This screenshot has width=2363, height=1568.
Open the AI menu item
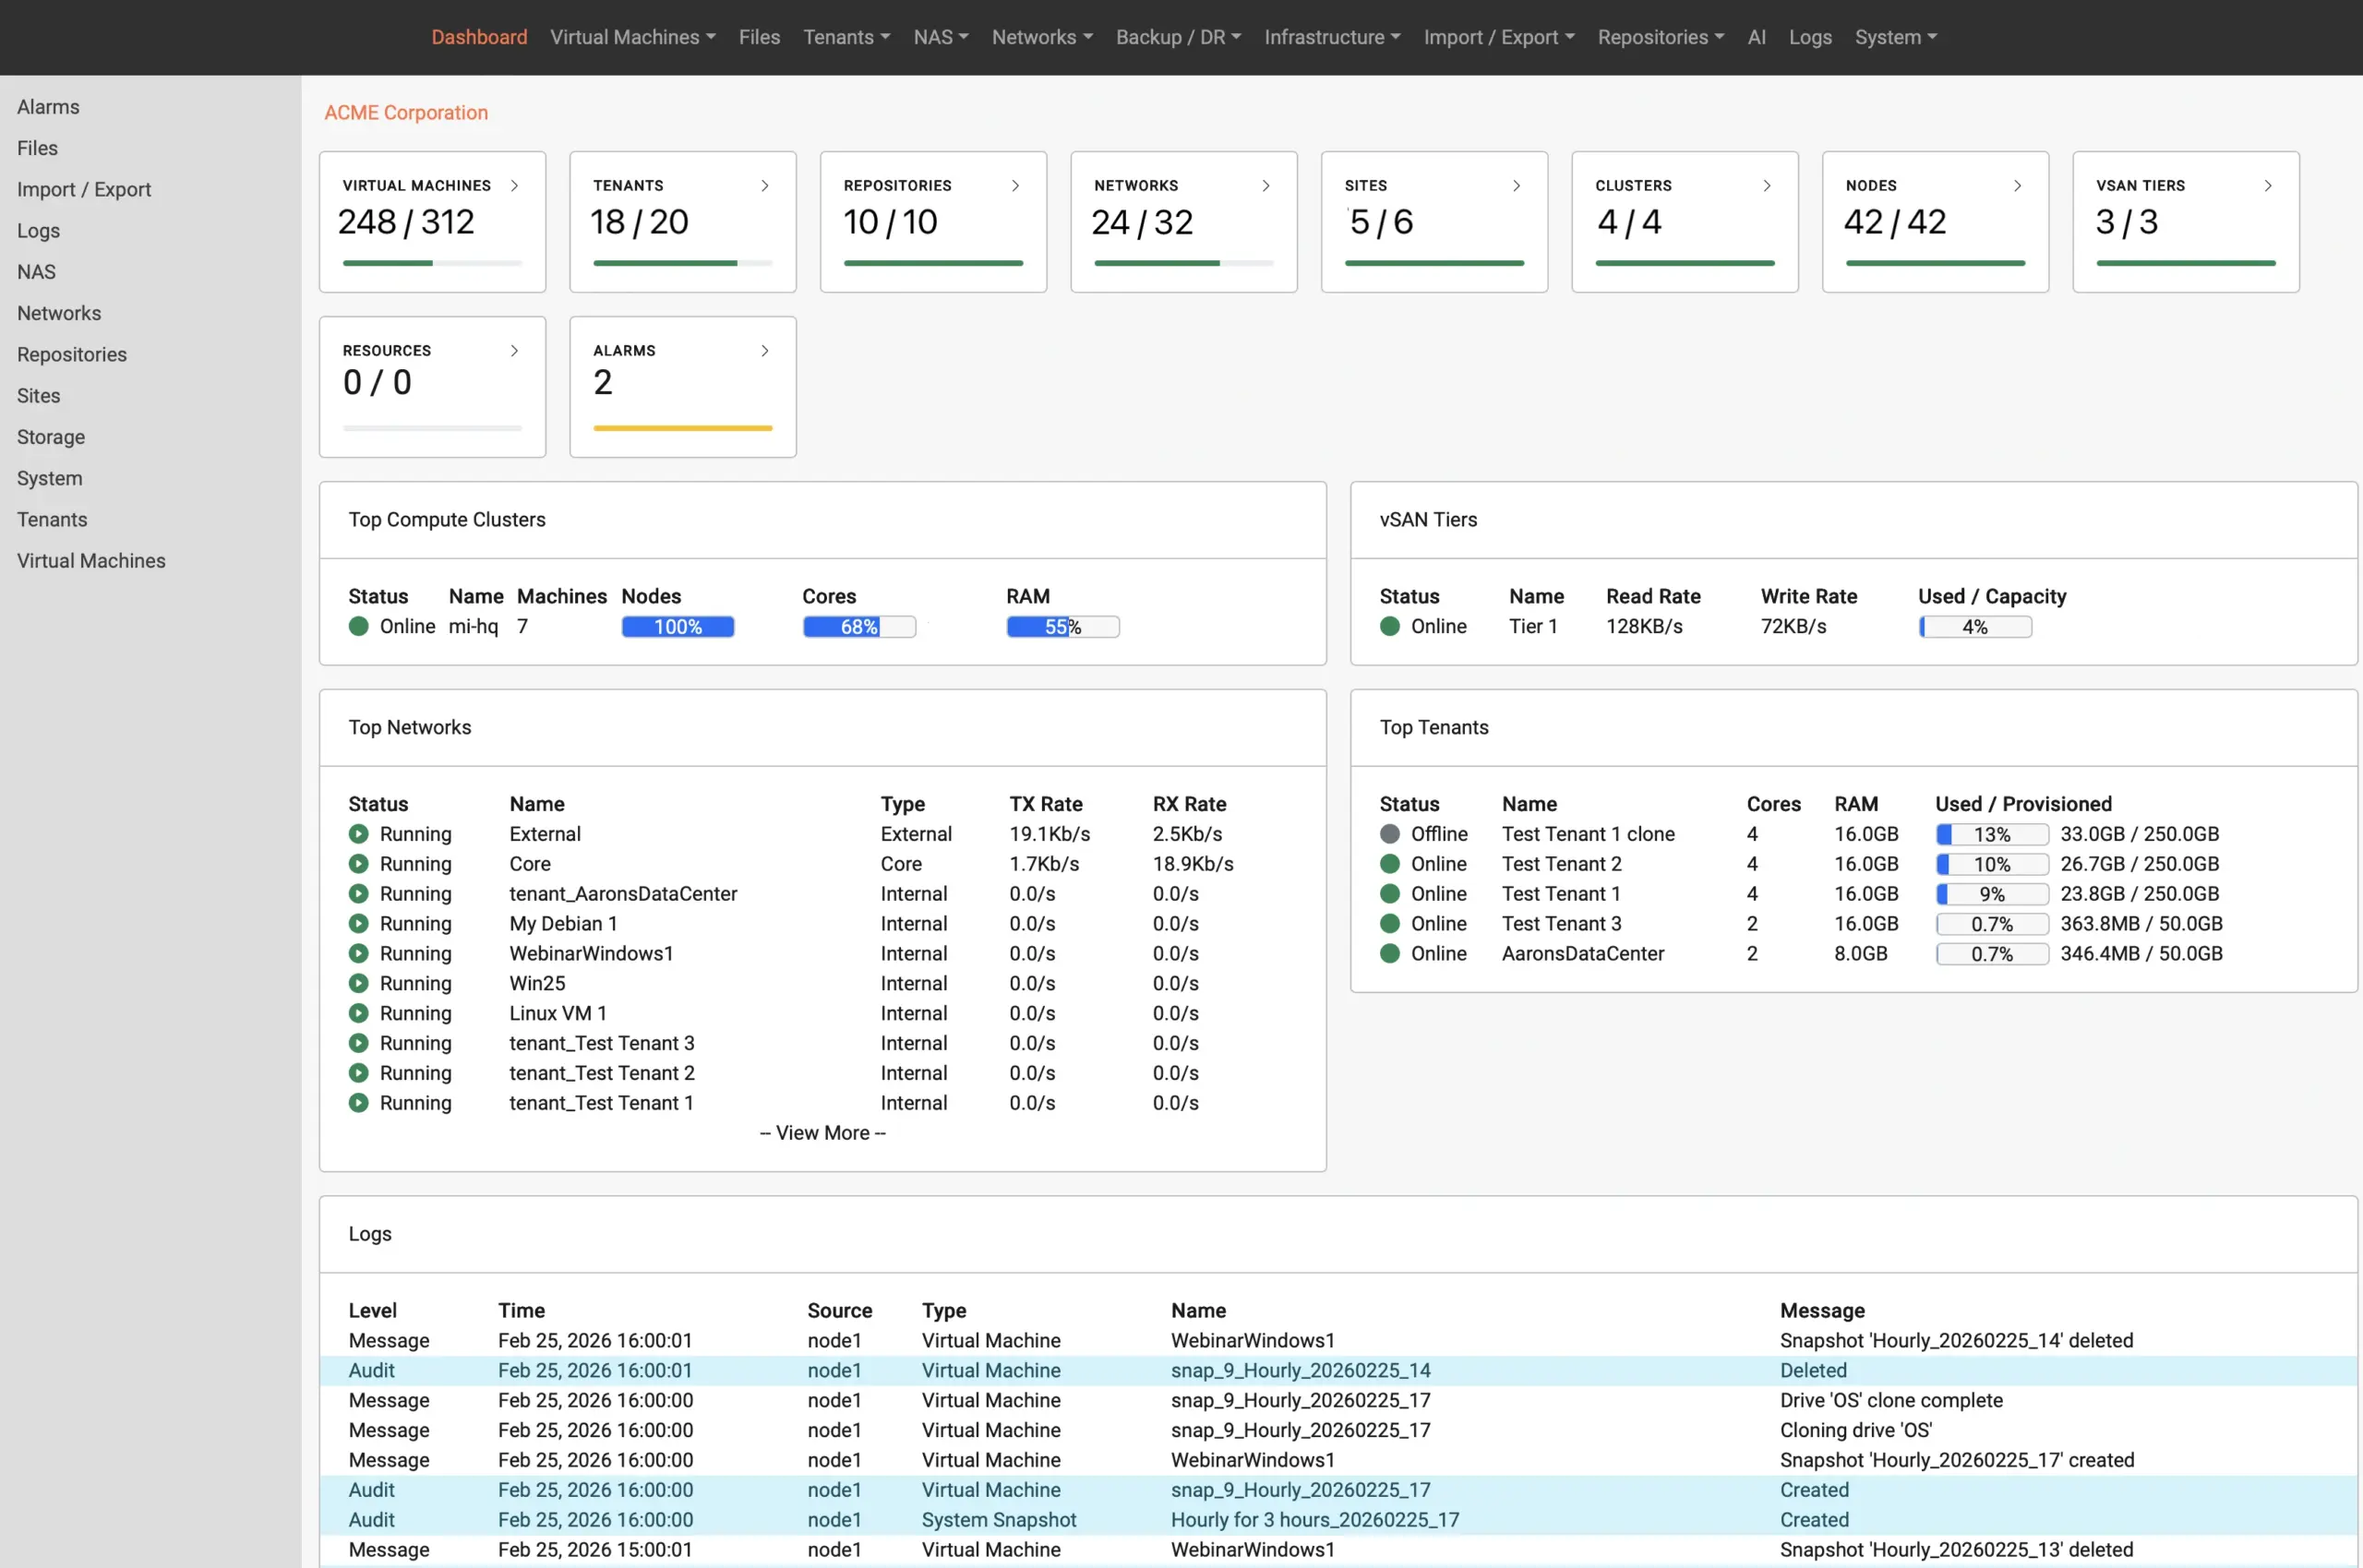tap(1756, 37)
